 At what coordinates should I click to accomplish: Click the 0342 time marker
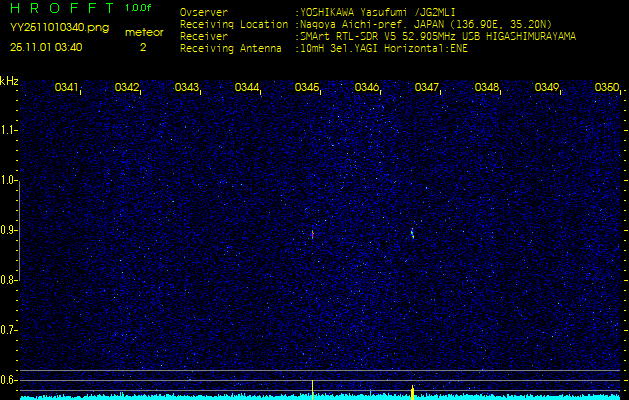click(x=127, y=87)
